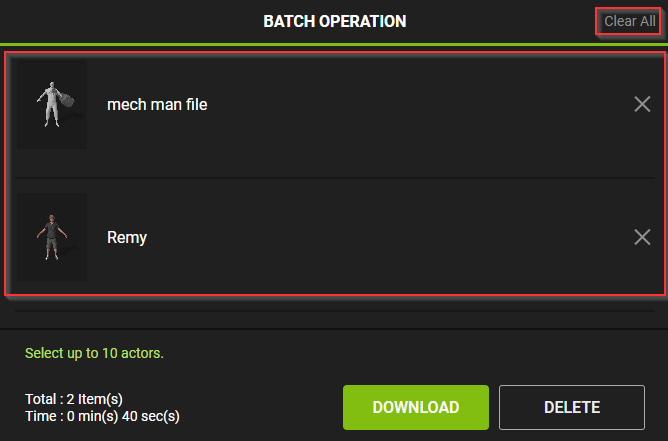Click the "Time : 0 min(s) 40 sec(s)" label

[102, 415]
